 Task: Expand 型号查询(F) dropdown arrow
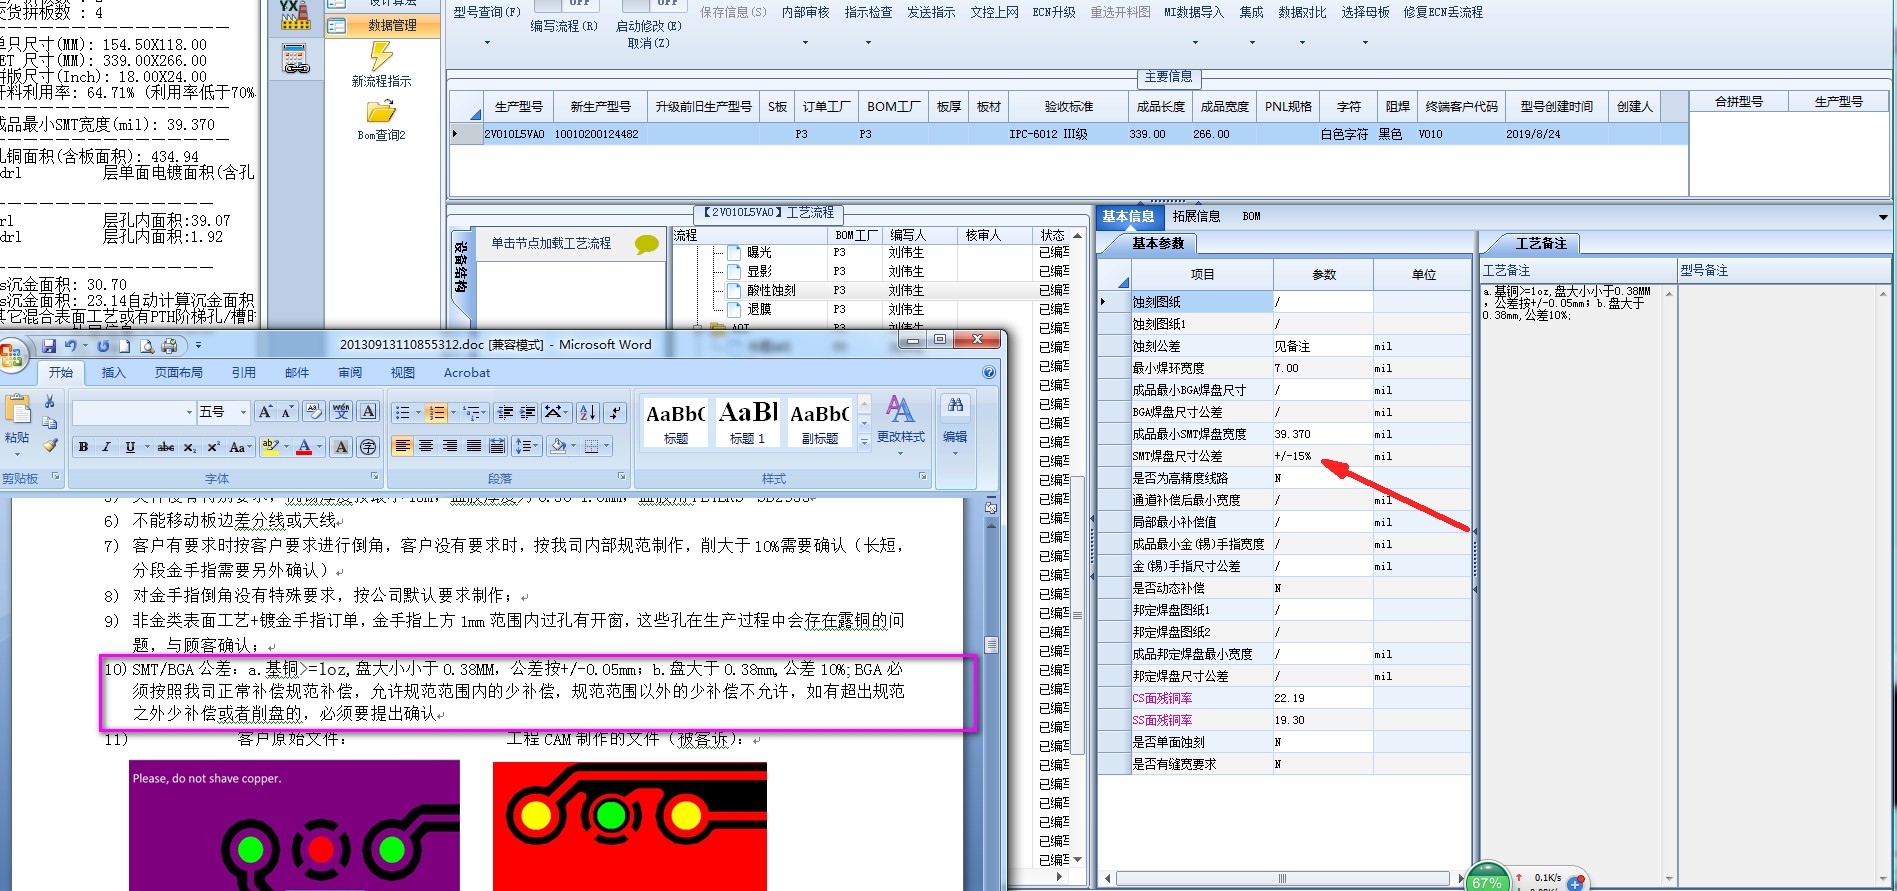click(x=487, y=43)
